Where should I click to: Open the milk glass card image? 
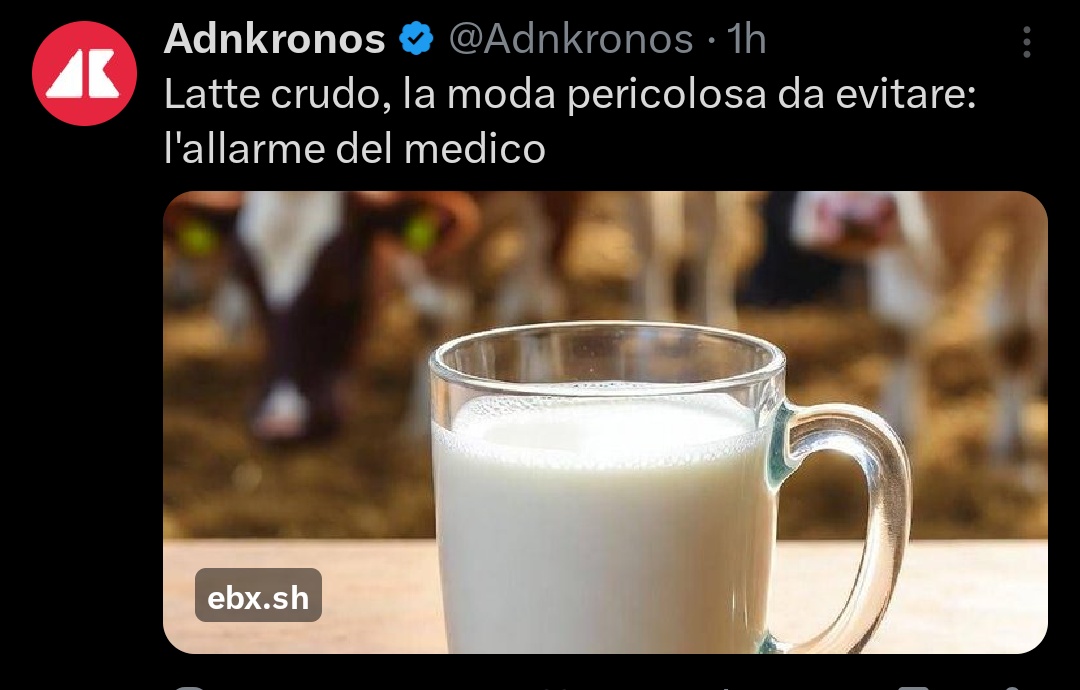pyautogui.click(x=605, y=422)
